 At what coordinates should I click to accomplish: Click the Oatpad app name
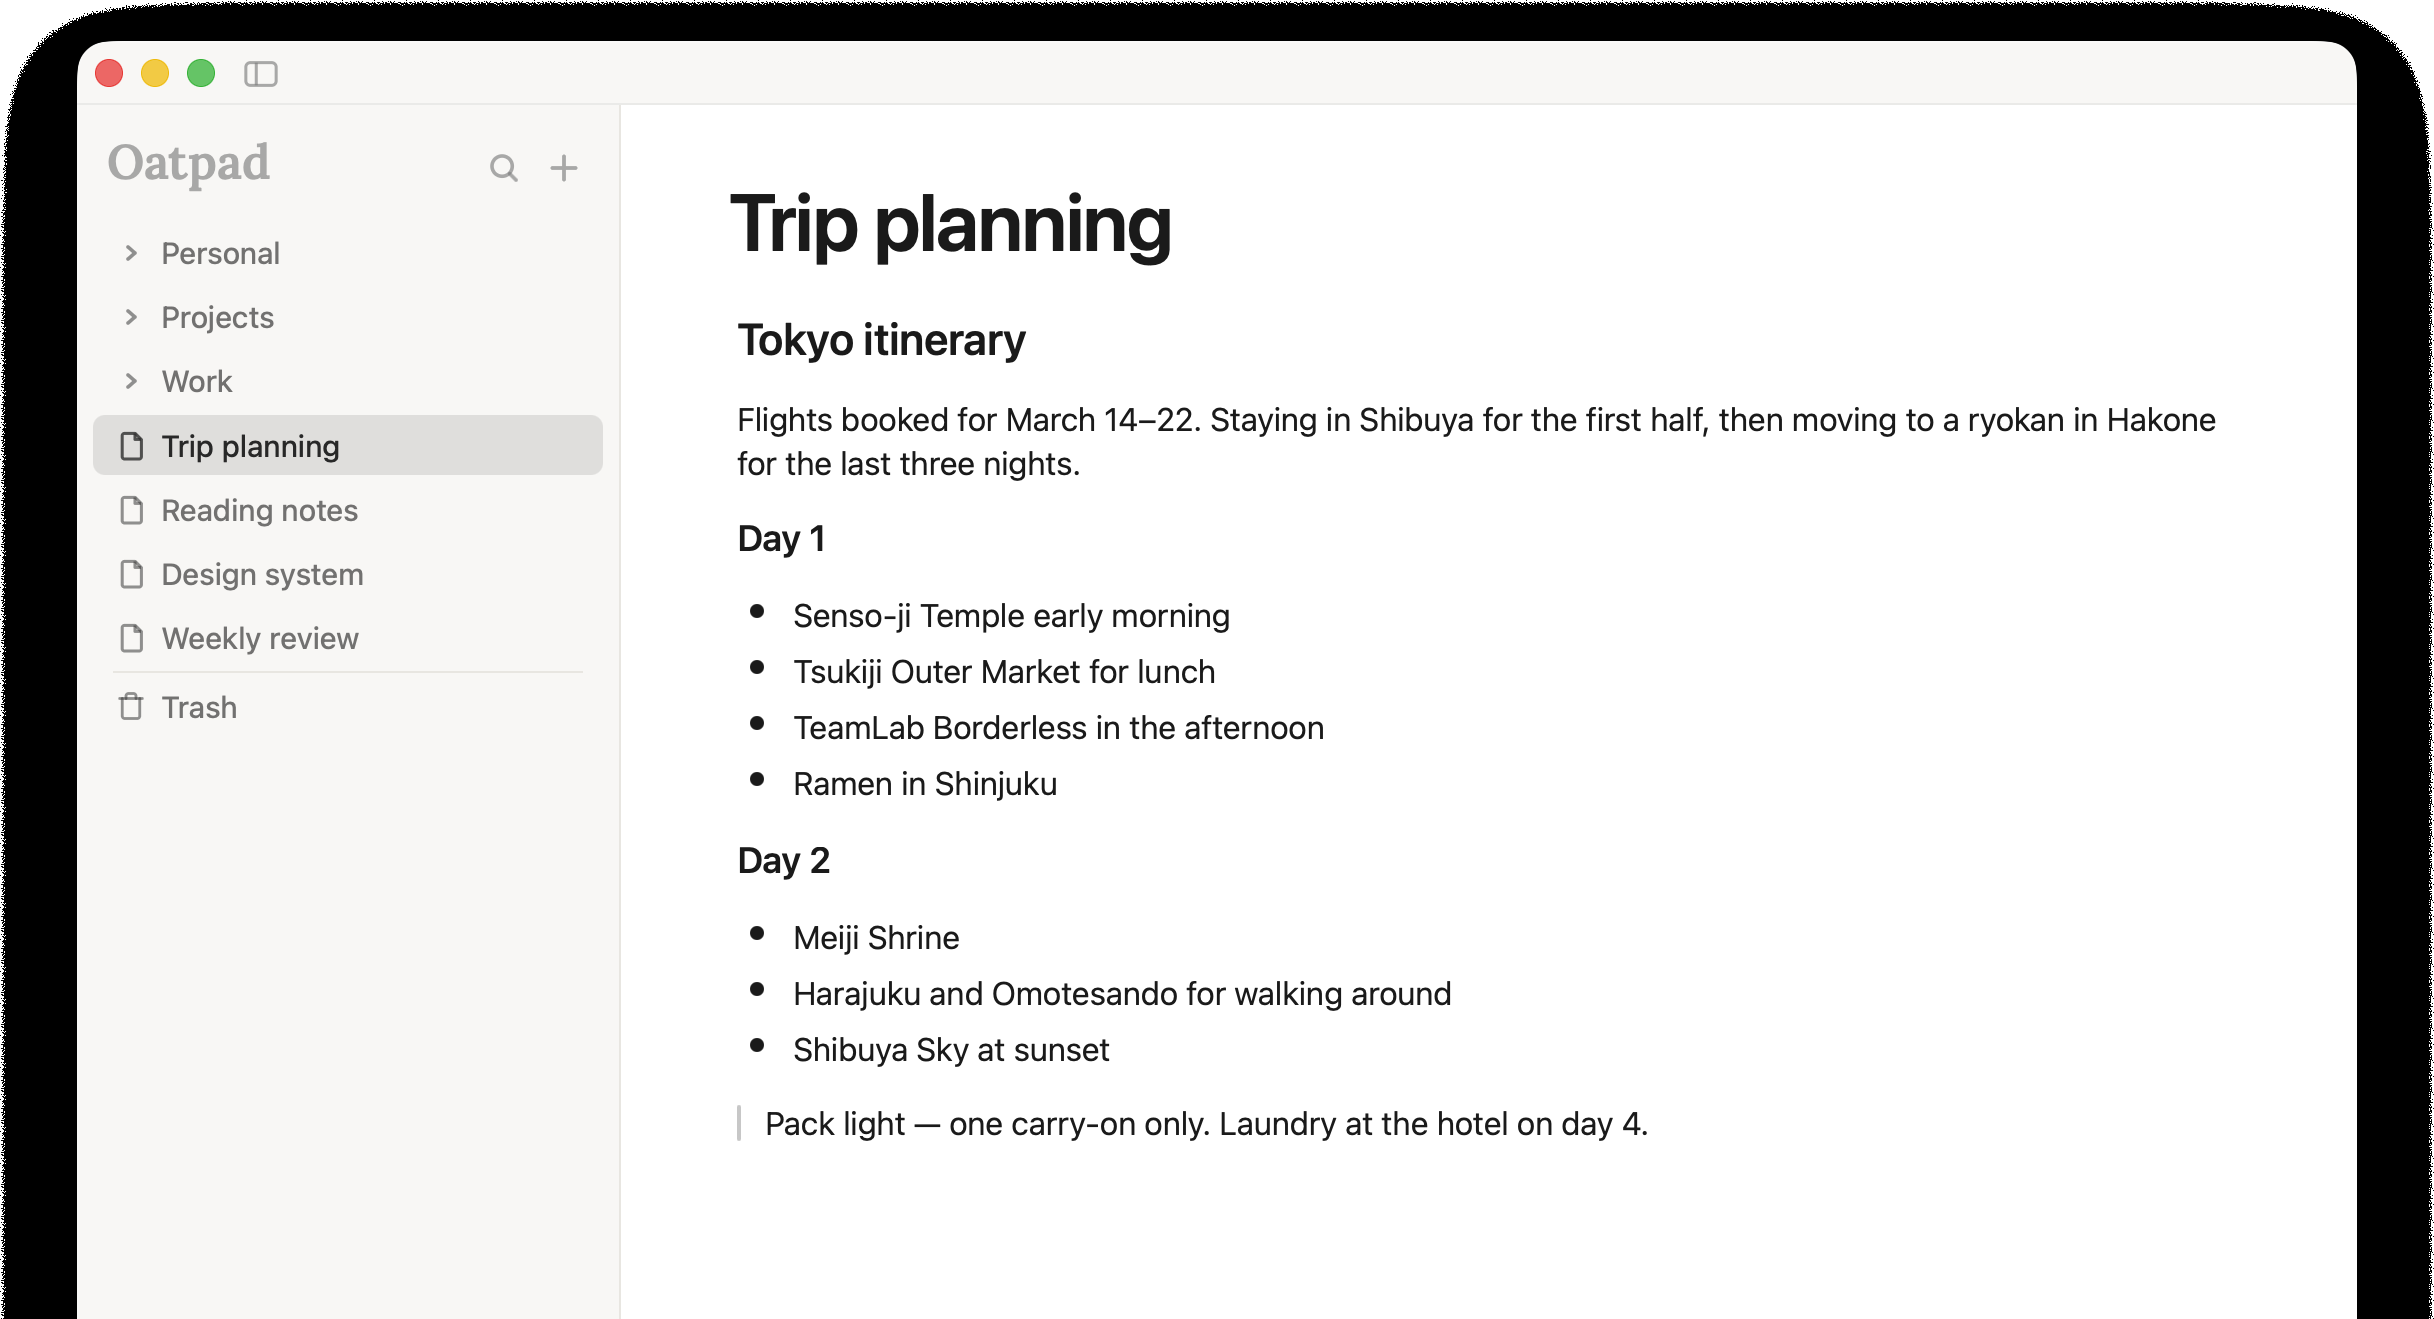pos(188,163)
